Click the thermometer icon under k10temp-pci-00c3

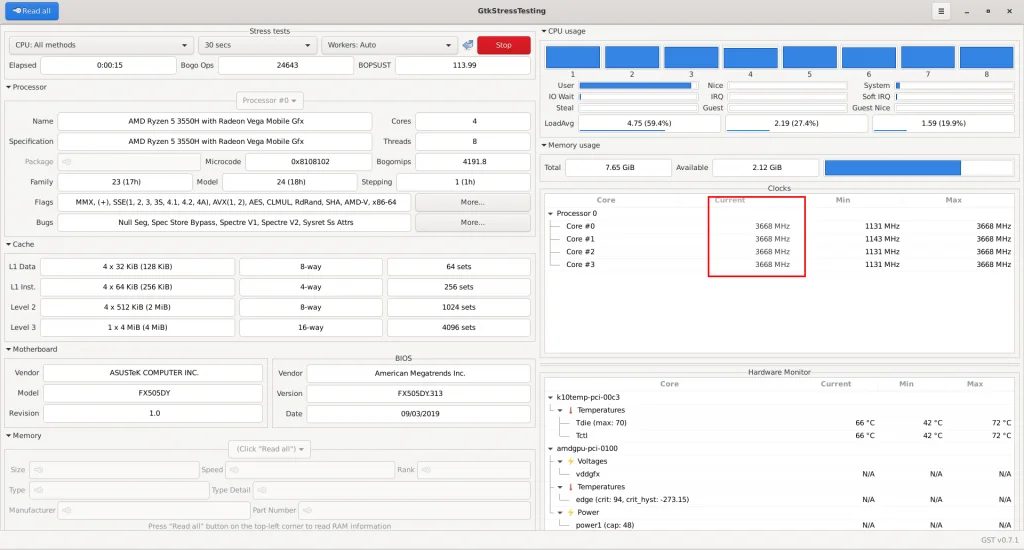tap(572, 410)
